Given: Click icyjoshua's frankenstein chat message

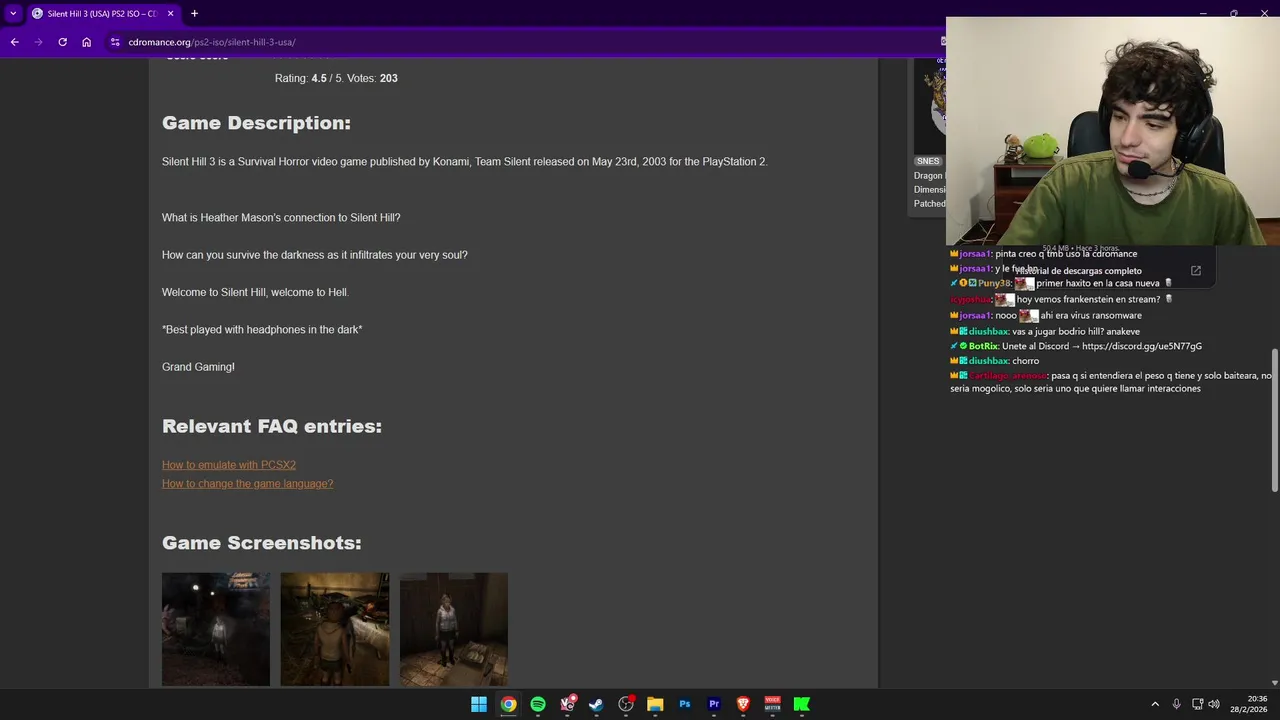Looking at the screenshot, I should [x=1061, y=299].
